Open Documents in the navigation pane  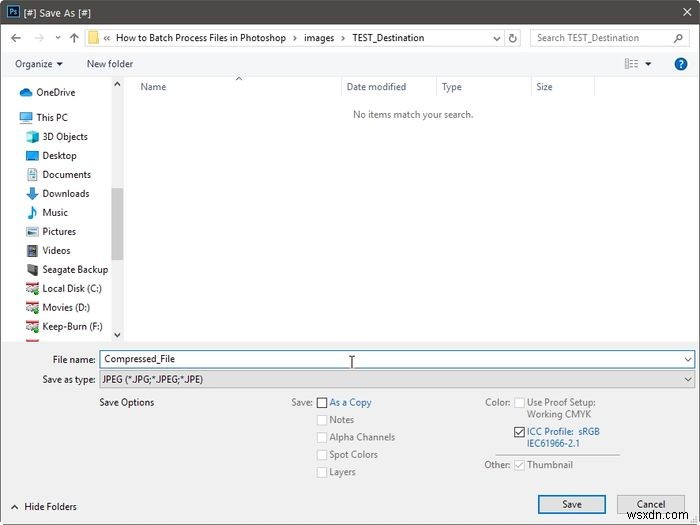(58, 175)
